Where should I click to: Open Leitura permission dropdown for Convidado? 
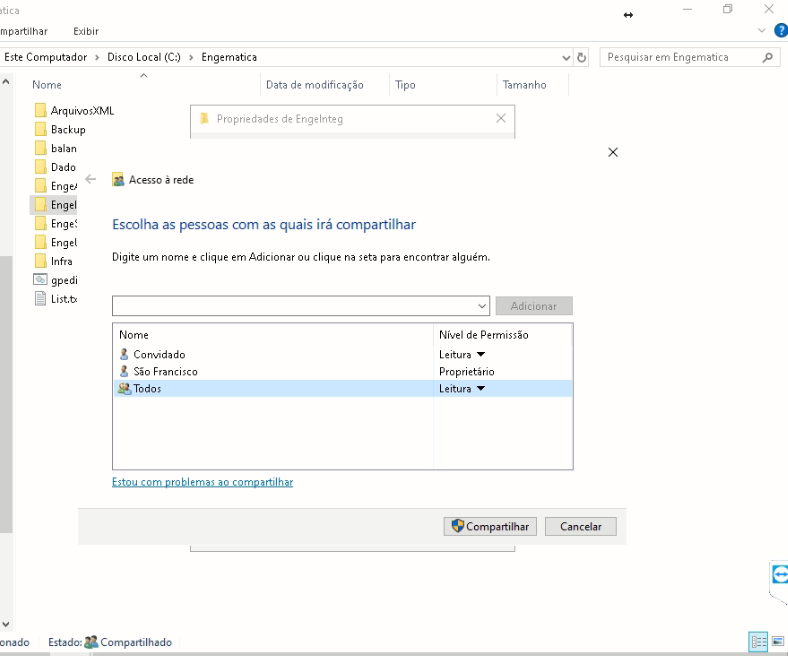480,355
